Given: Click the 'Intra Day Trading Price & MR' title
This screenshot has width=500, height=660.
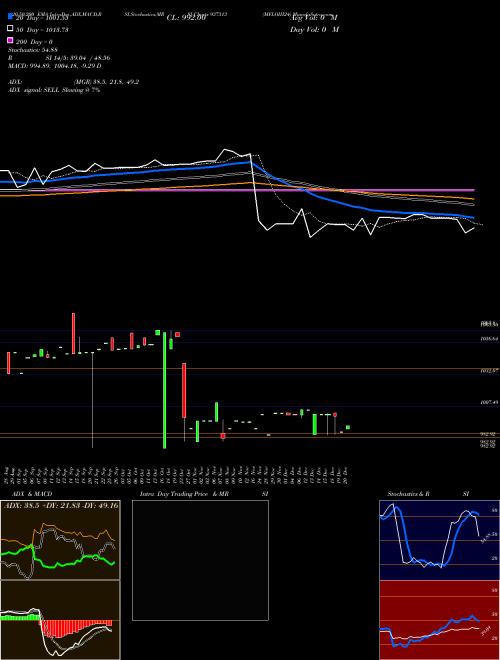Looking at the screenshot, I should tap(184, 494).
